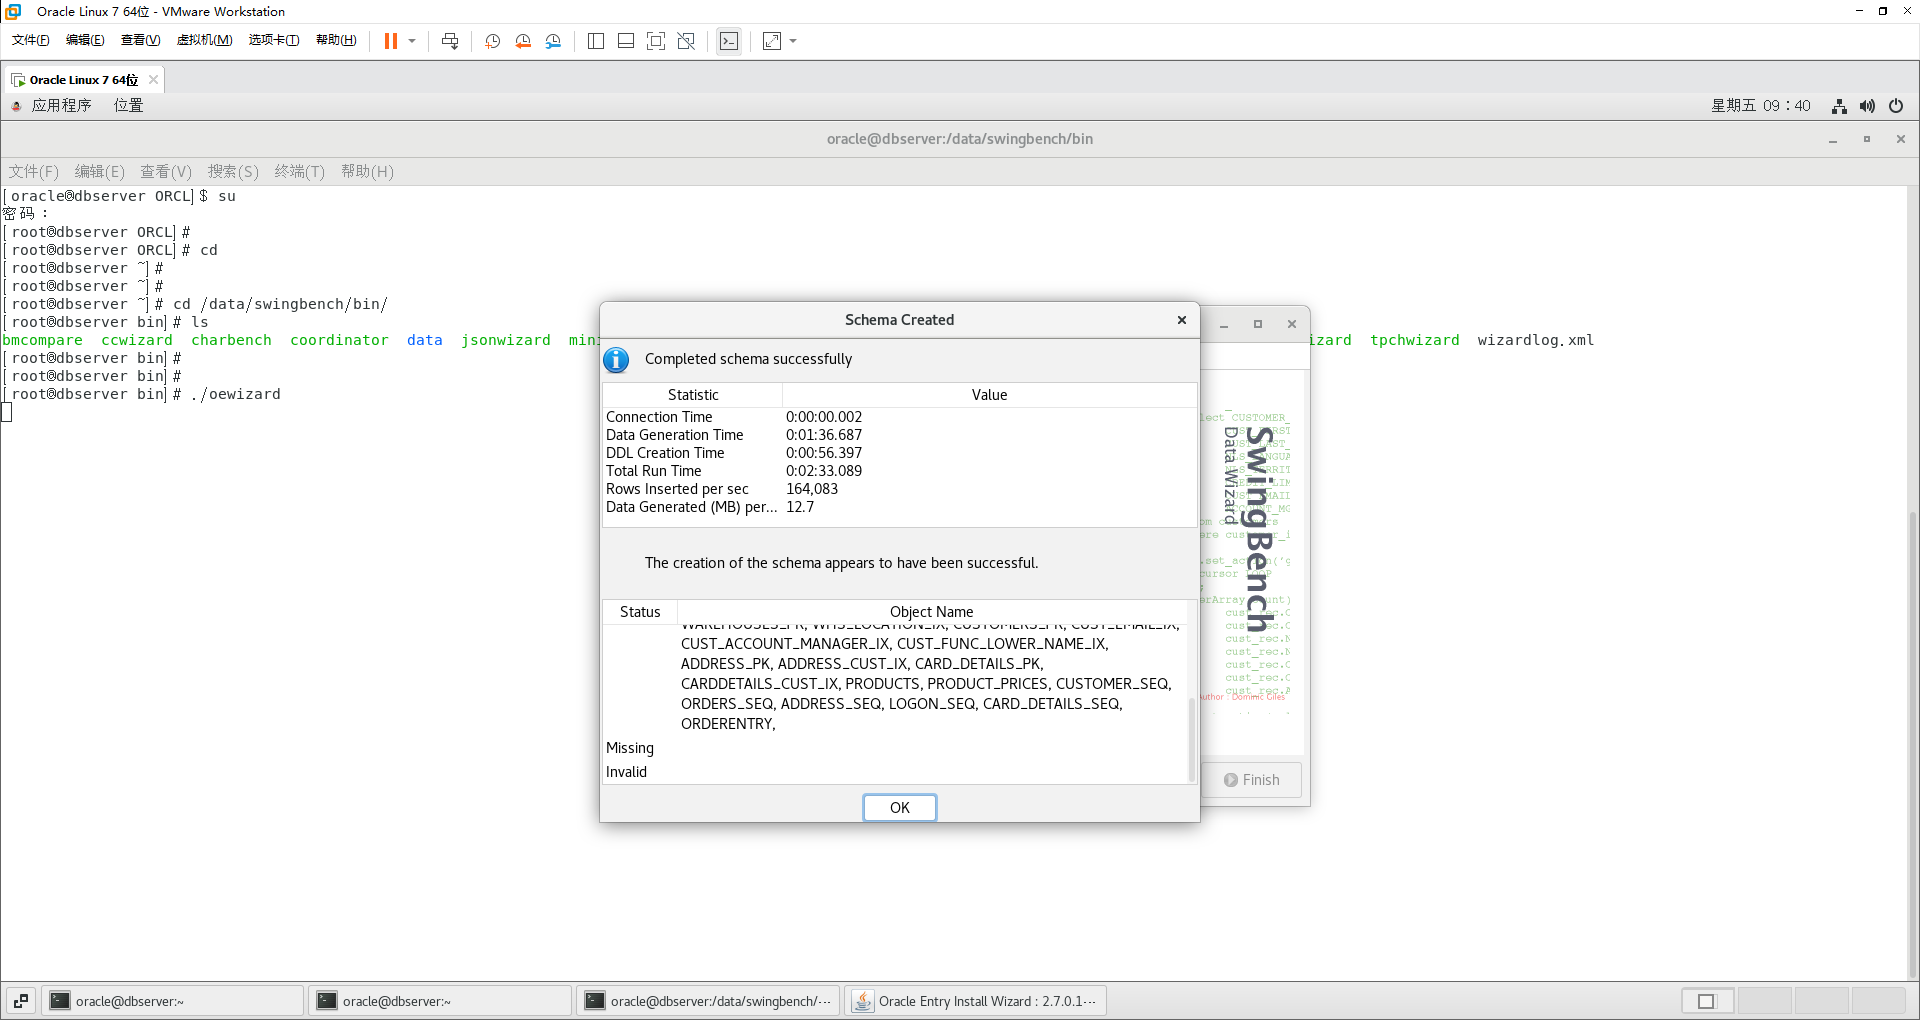
Task: Expand the stretch display dropdown arrow
Action: [793, 41]
